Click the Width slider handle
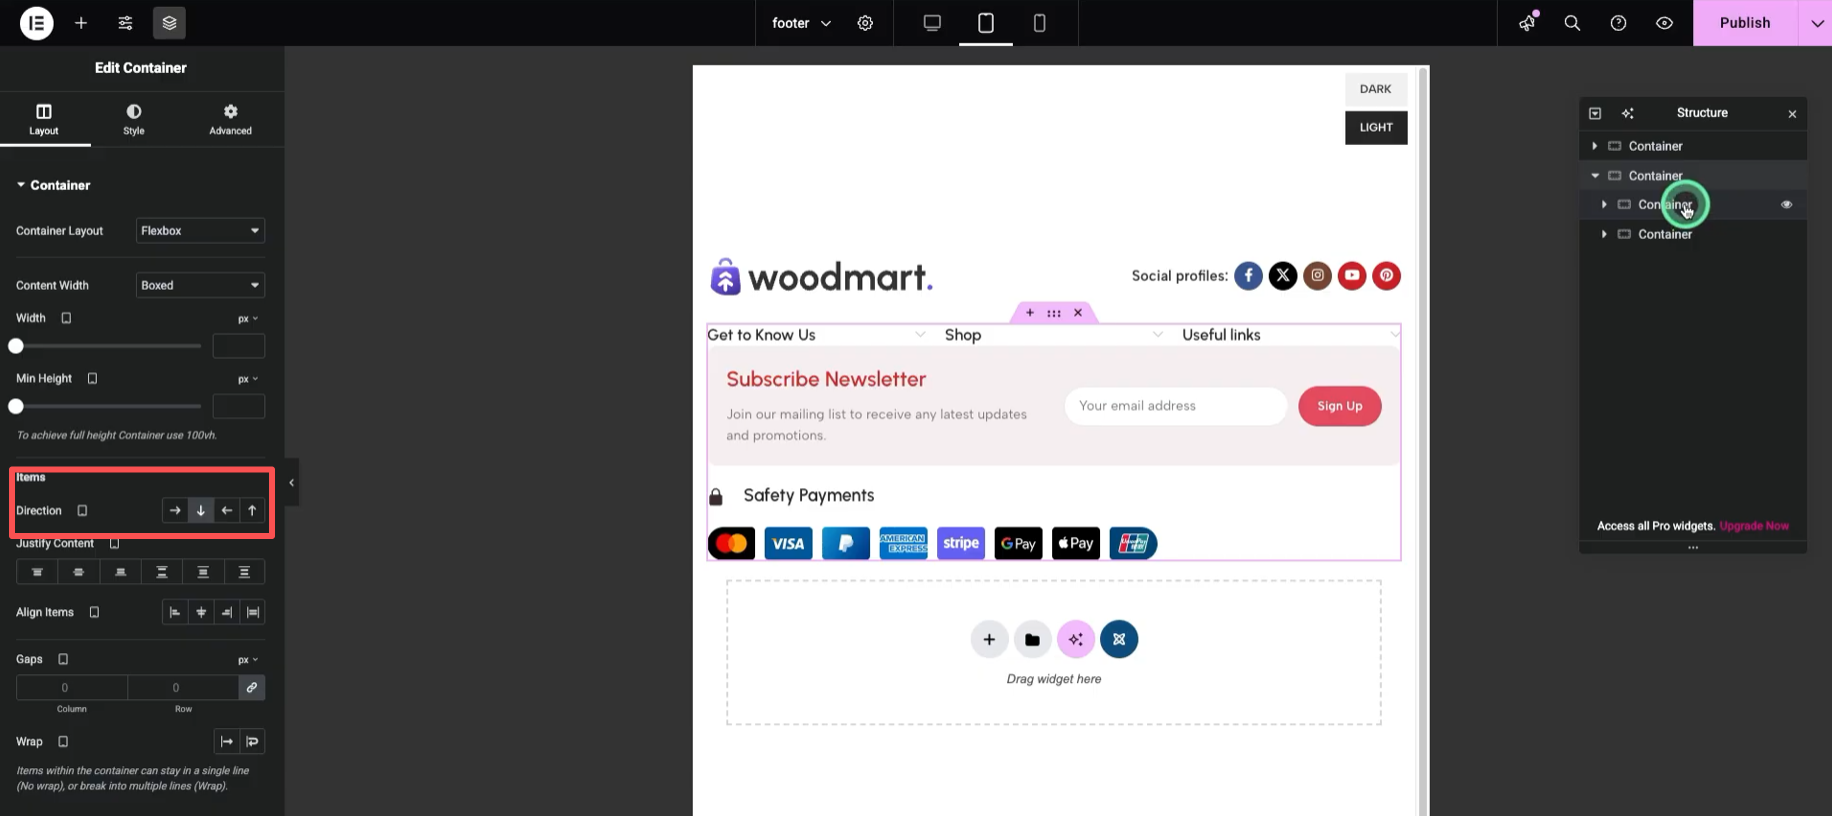 [x=16, y=346]
